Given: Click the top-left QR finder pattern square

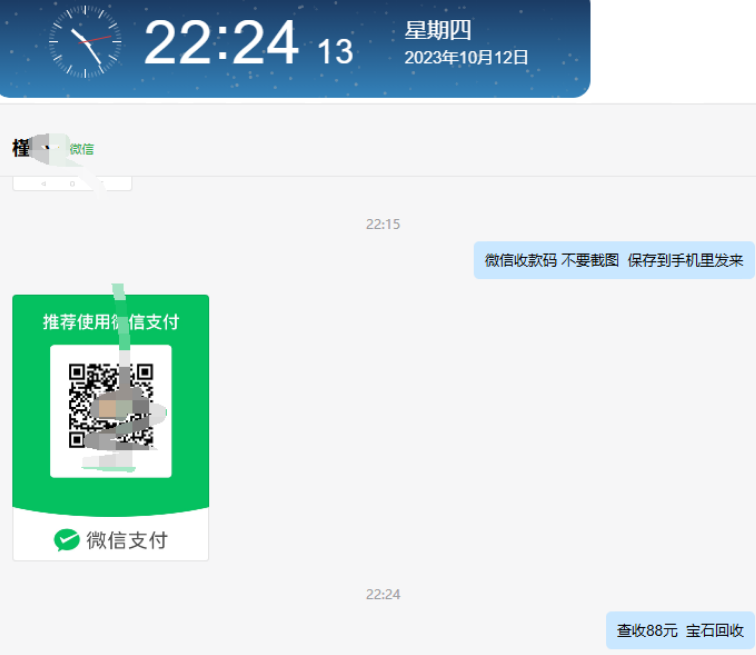Looking at the screenshot, I should (77, 373).
